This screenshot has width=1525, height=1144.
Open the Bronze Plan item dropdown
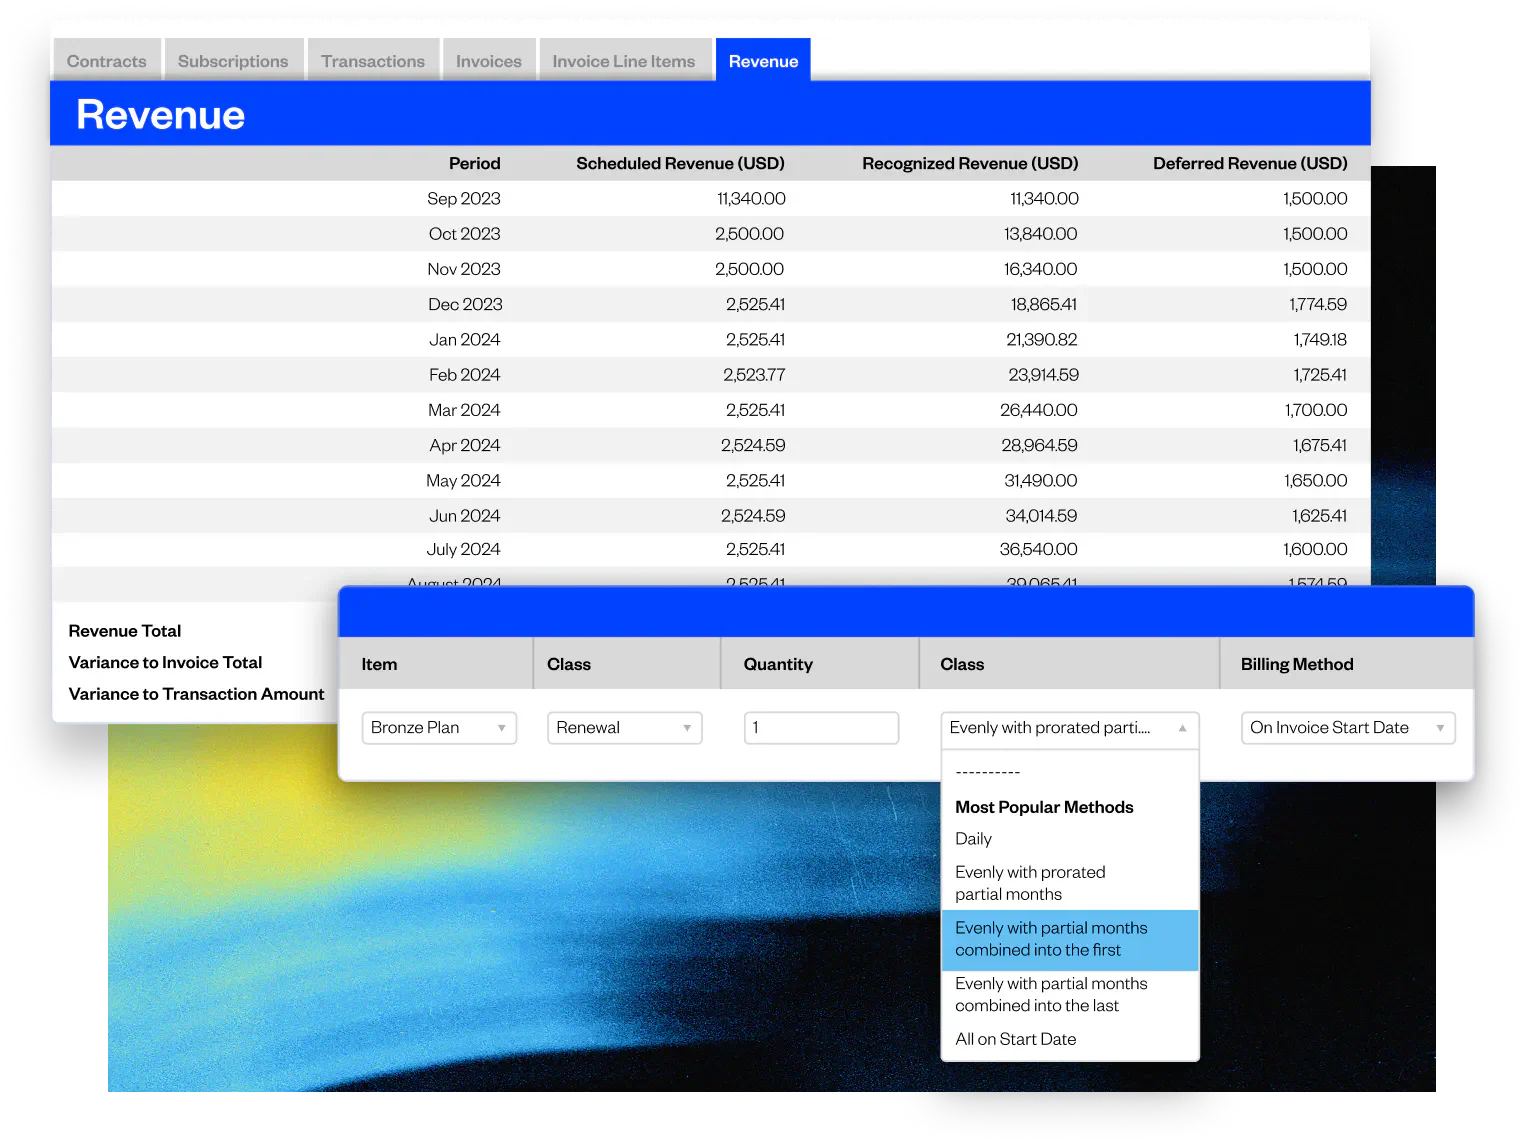tap(439, 728)
